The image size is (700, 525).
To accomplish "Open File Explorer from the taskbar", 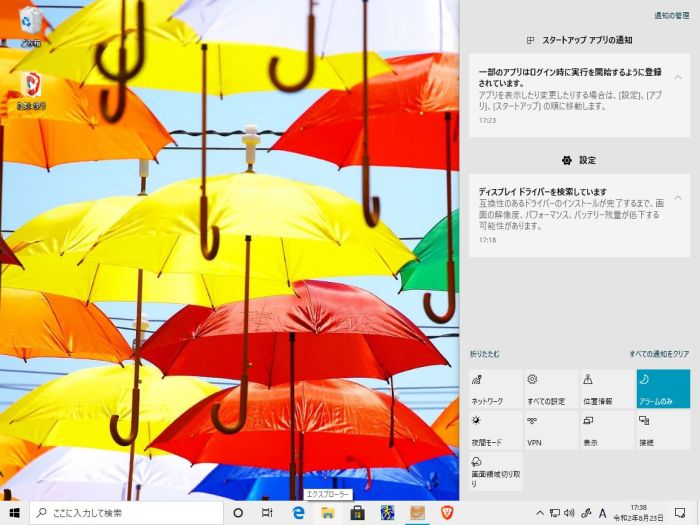I will (x=327, y=513).
